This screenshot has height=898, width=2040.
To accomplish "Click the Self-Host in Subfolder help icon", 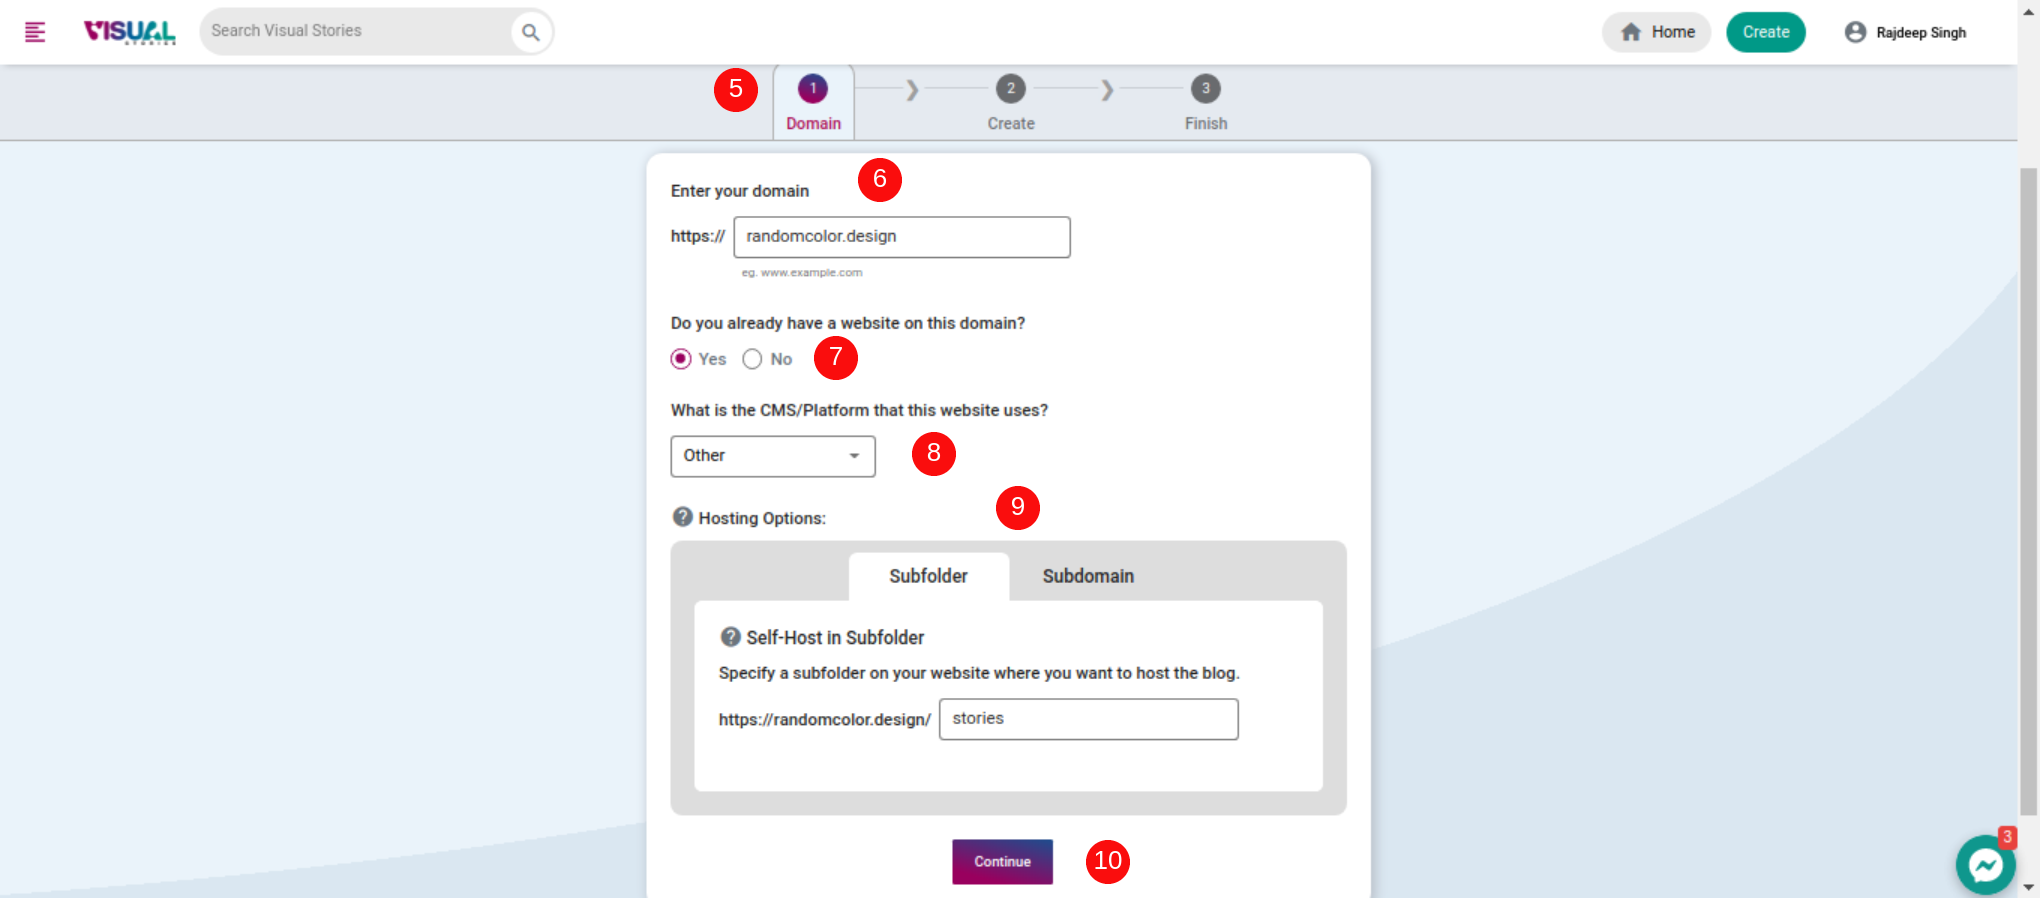I will tap(731, 637).
